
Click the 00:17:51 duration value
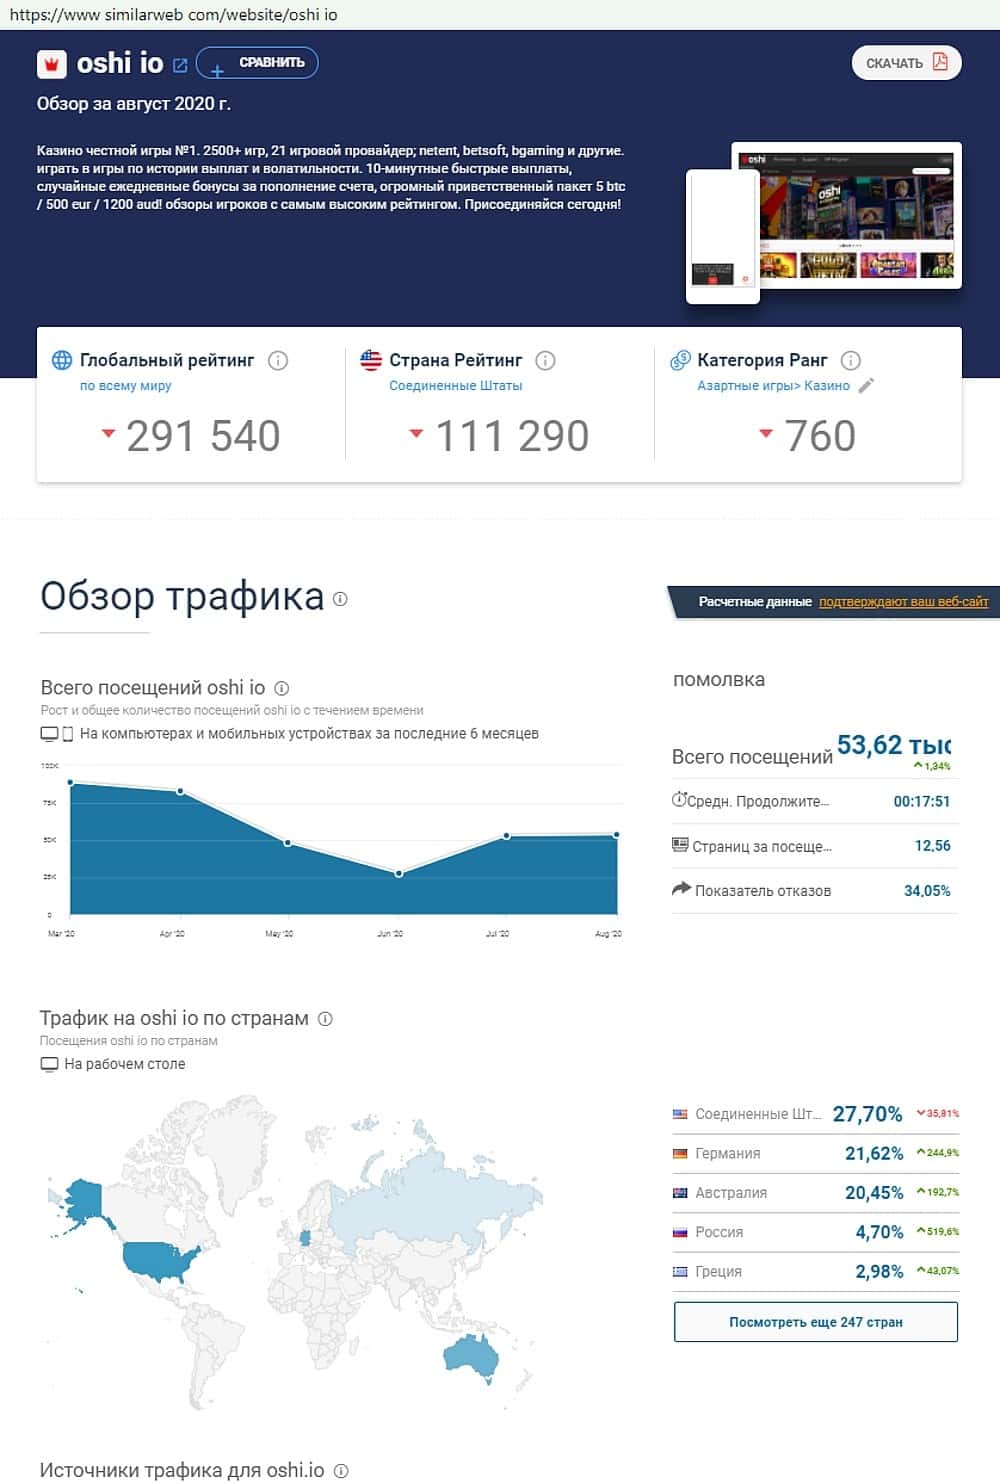[922, 801]
